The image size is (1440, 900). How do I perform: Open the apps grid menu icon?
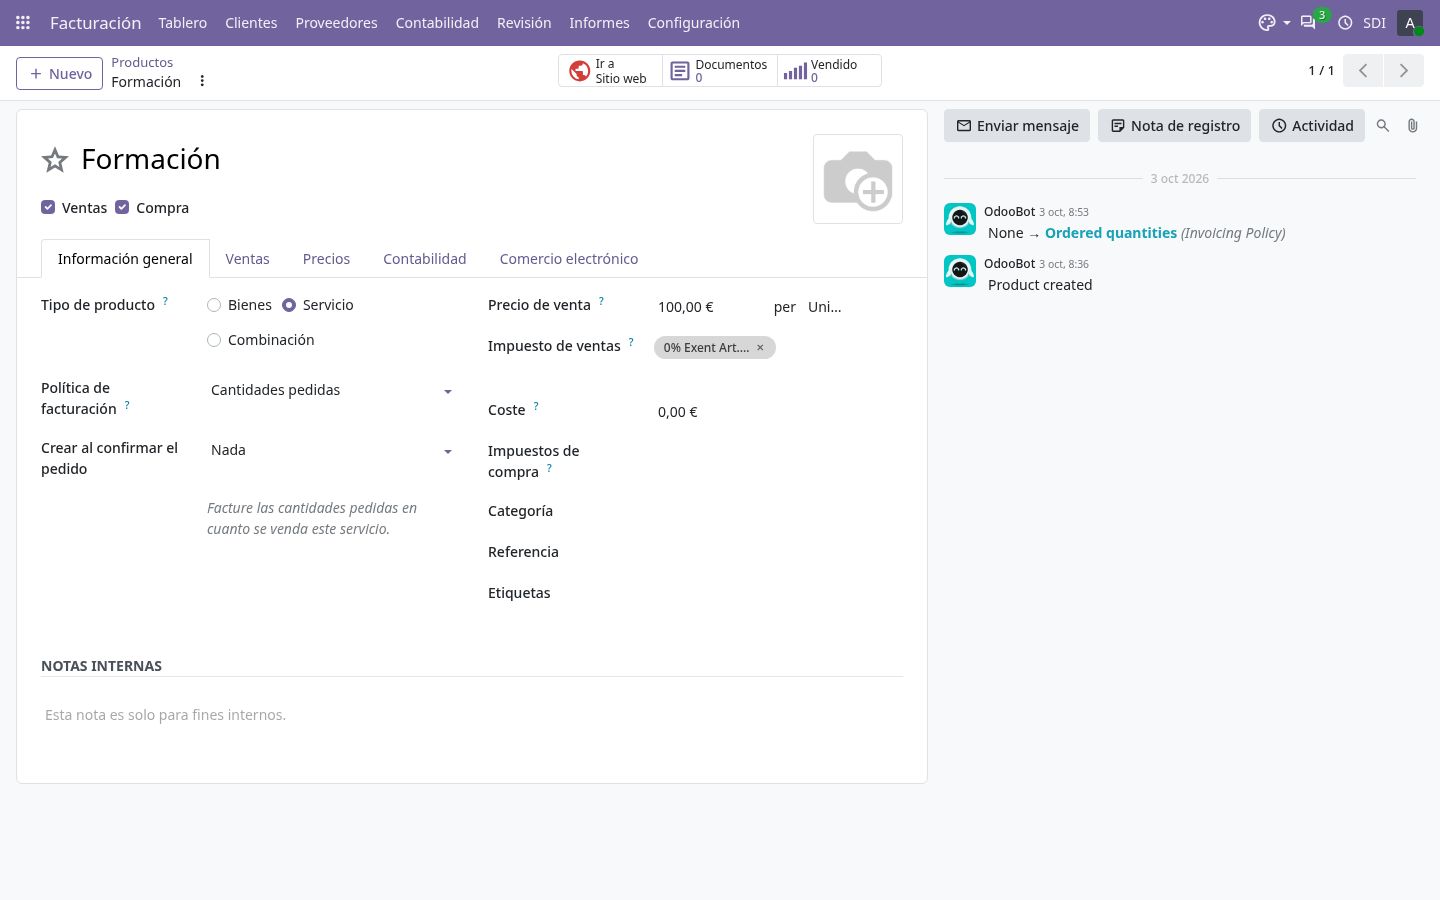pyautogui.click(x=23, y=22)
